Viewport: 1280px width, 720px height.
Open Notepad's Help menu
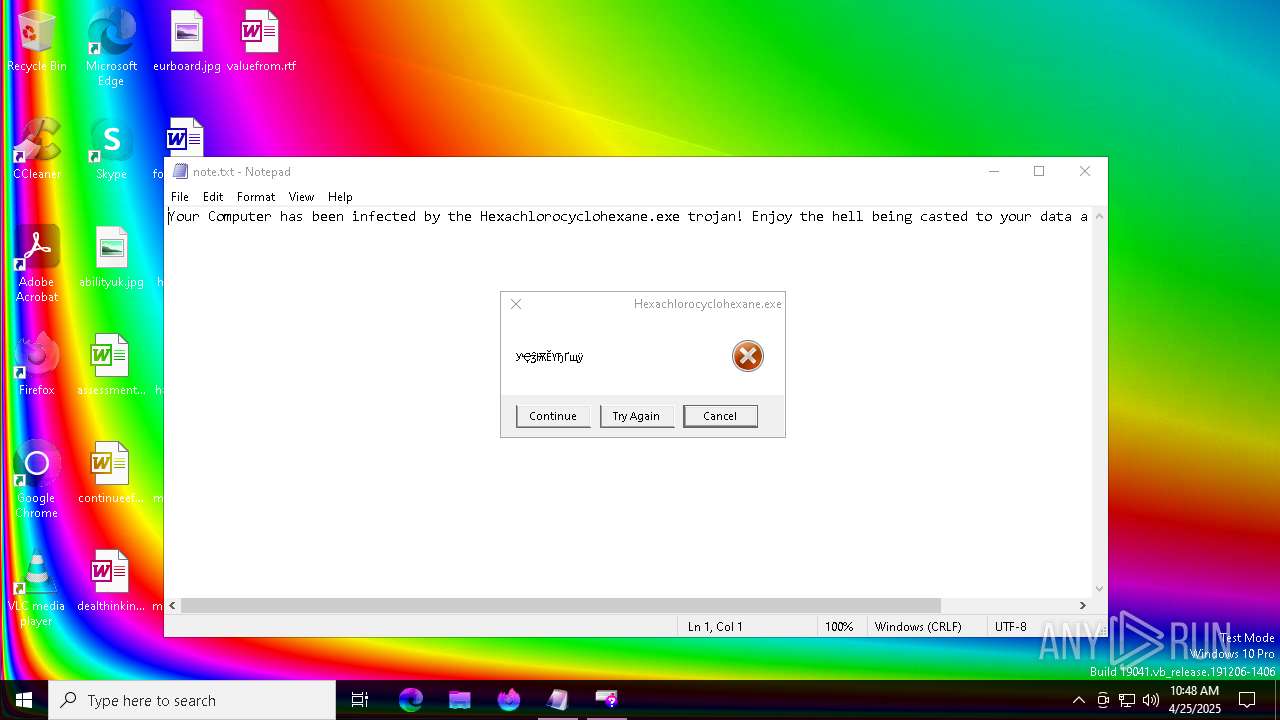(x=340, y=197)
